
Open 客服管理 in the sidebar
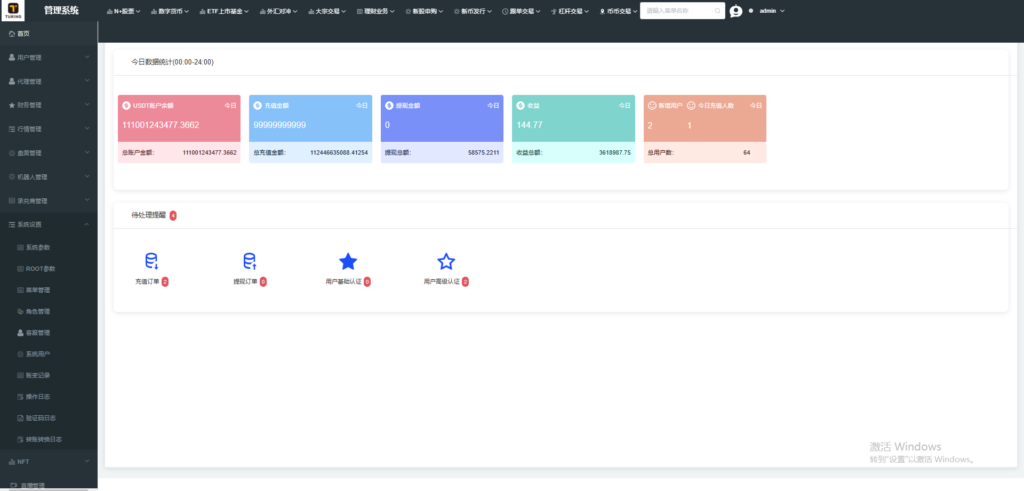(x=49, y=333)
